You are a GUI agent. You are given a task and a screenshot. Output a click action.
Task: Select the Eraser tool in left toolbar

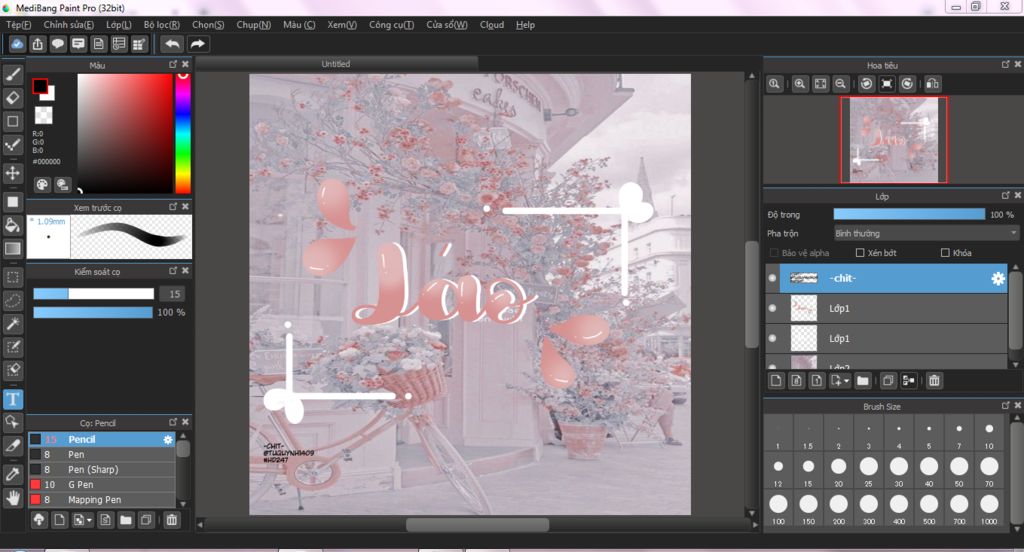pos(13,97)
